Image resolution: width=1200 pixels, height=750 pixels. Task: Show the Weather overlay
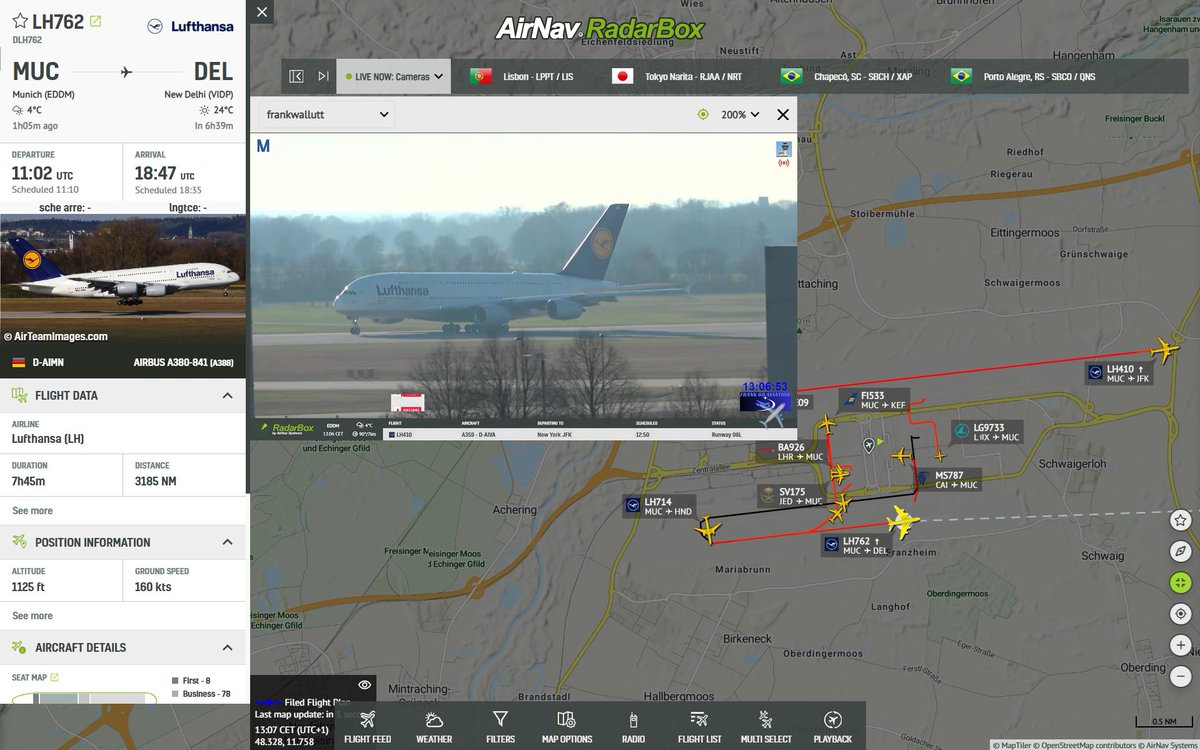[433, 723]
